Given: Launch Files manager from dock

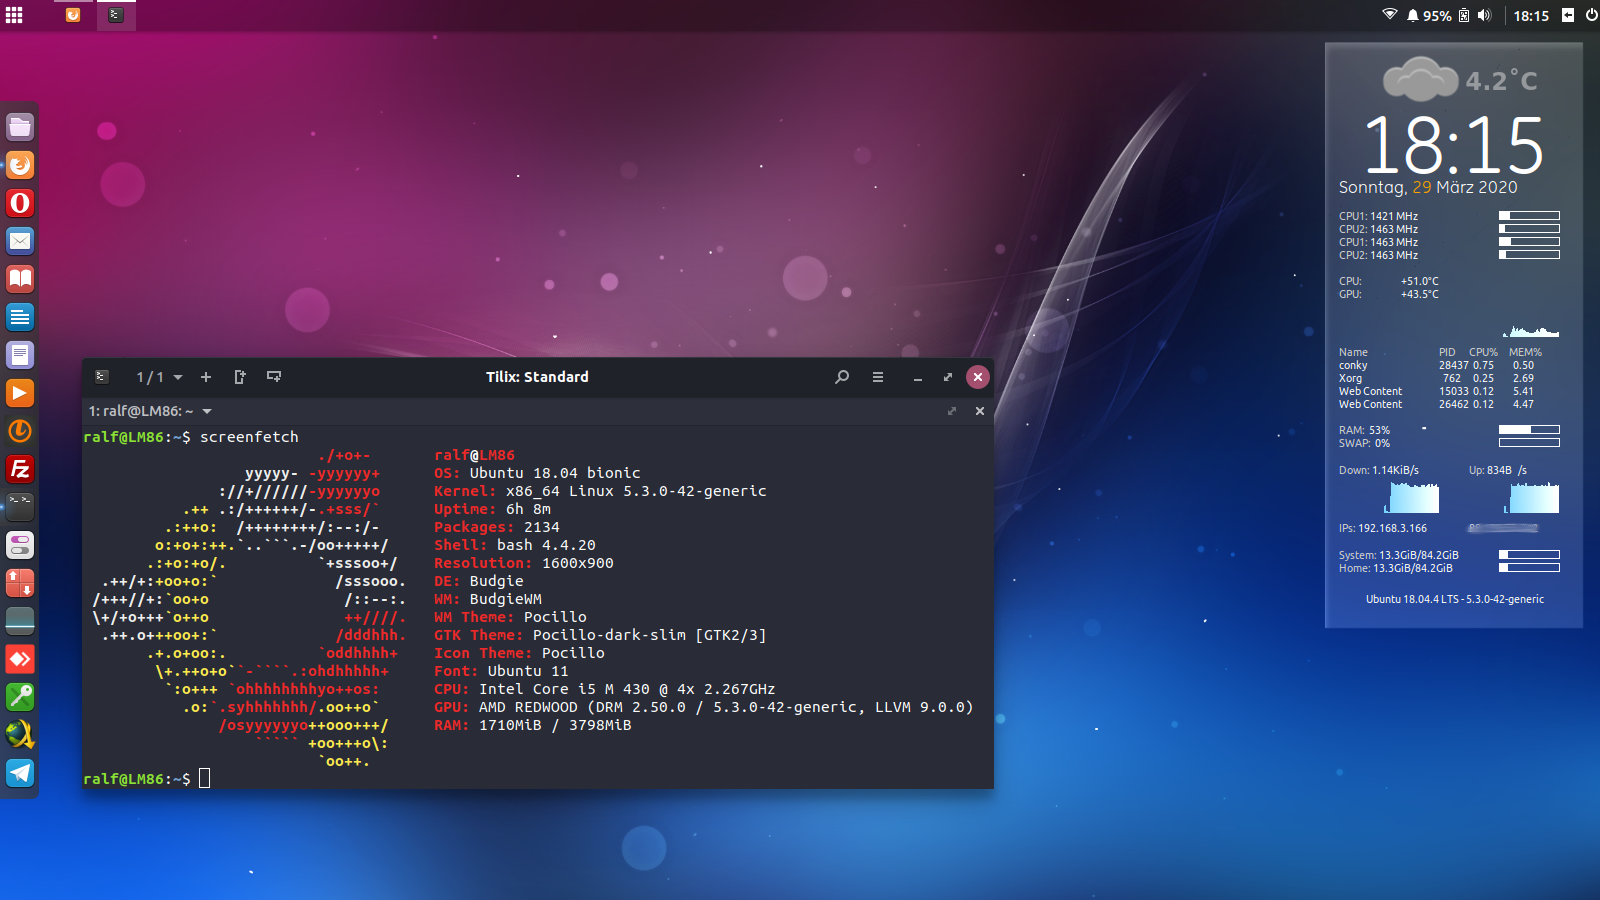Looking at the screenshot, I should [x=20, y=127].
